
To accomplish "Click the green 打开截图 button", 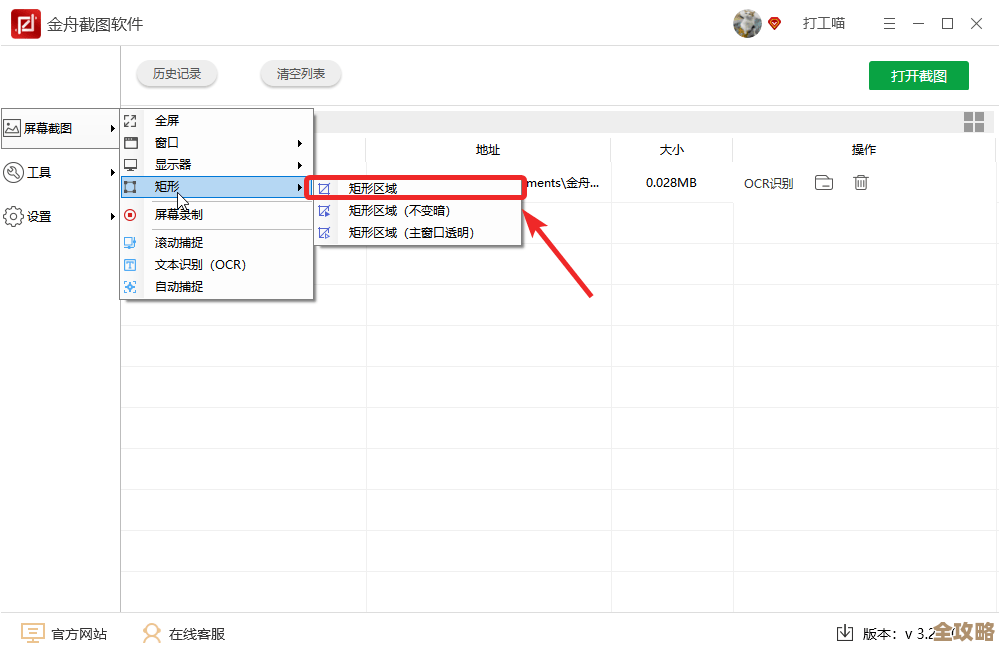I will pyautogui.click(x=918, y=76).
